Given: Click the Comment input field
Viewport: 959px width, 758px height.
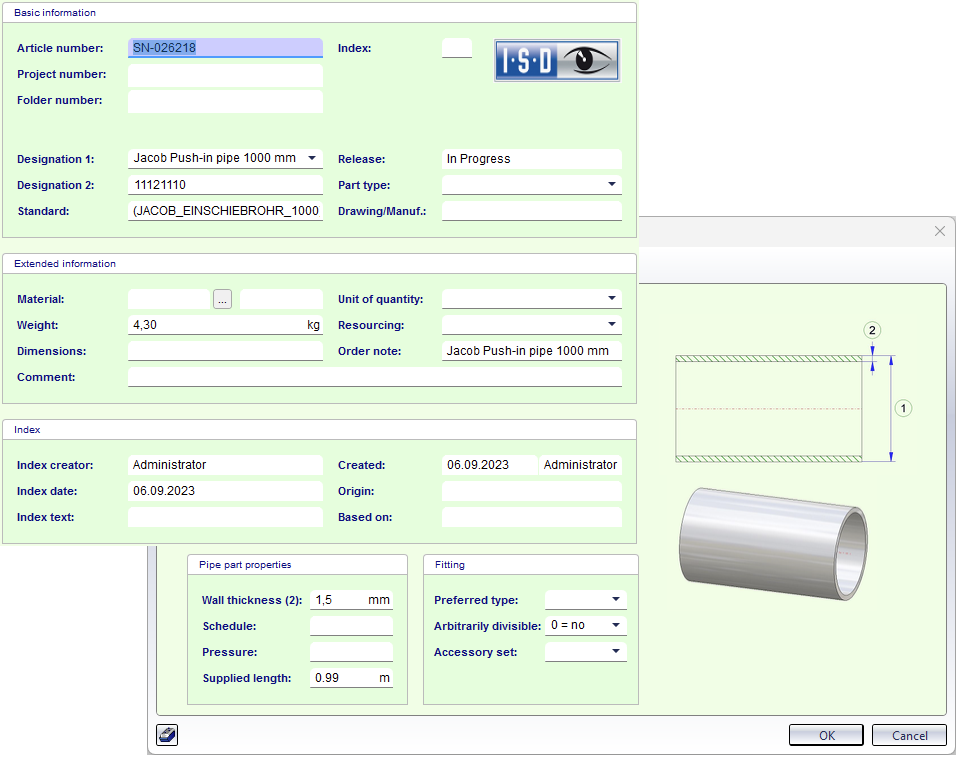Looking at the screenshot, I should [375, 377].
